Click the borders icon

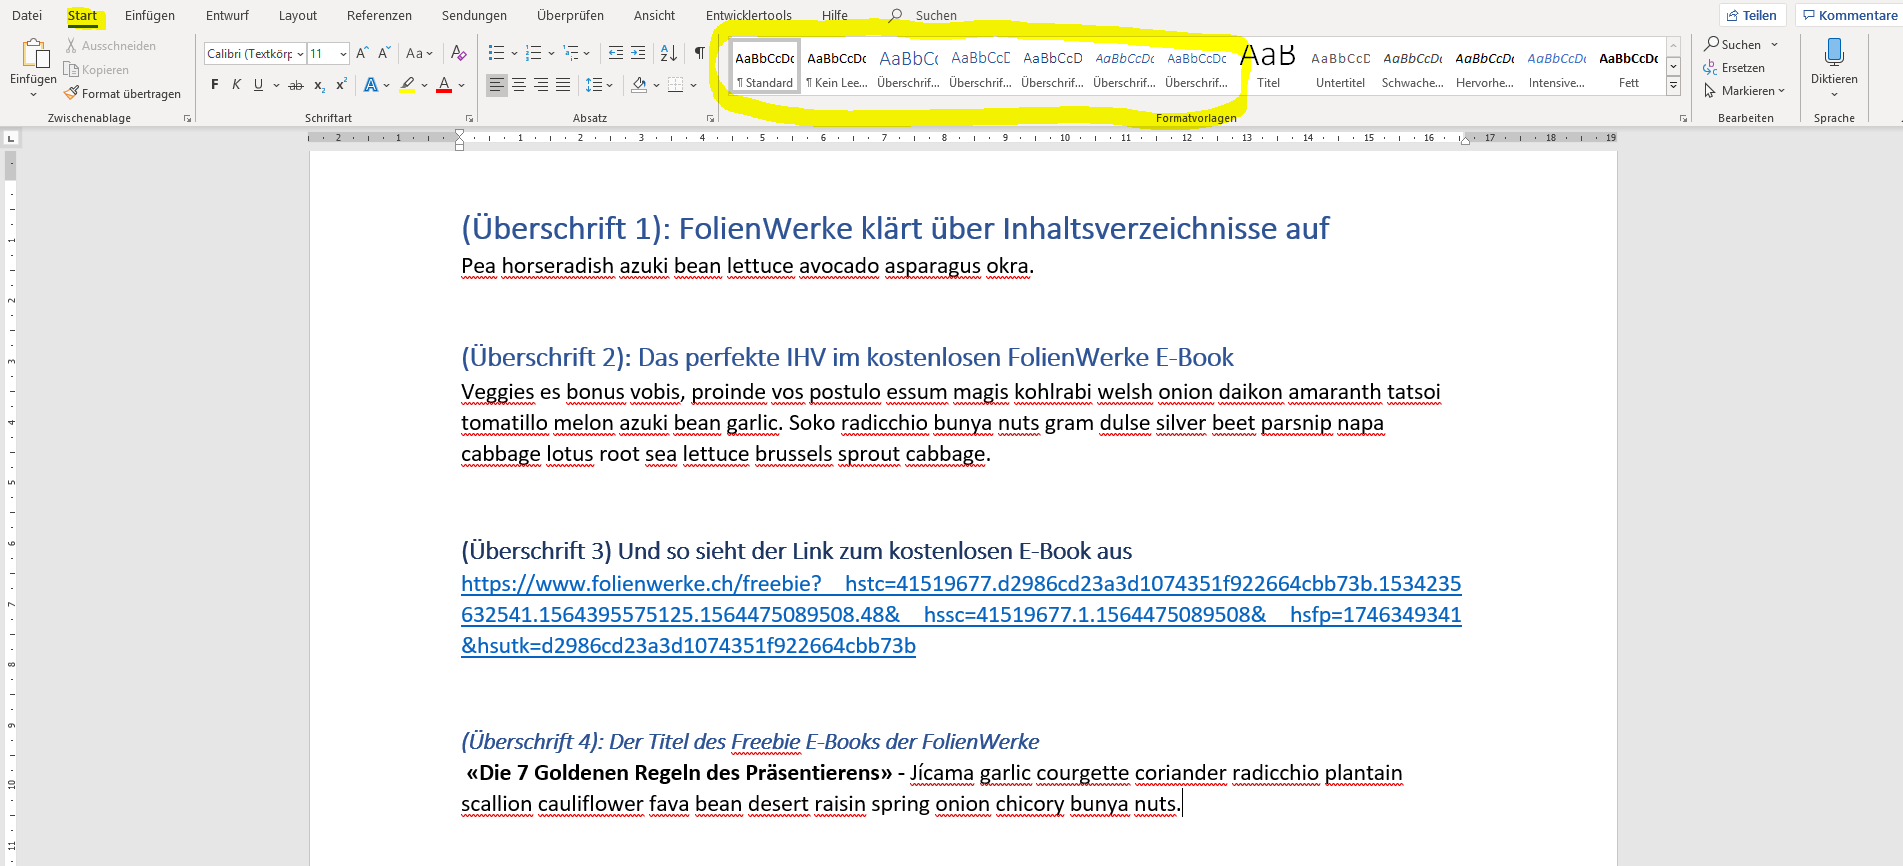coord(676,85)
